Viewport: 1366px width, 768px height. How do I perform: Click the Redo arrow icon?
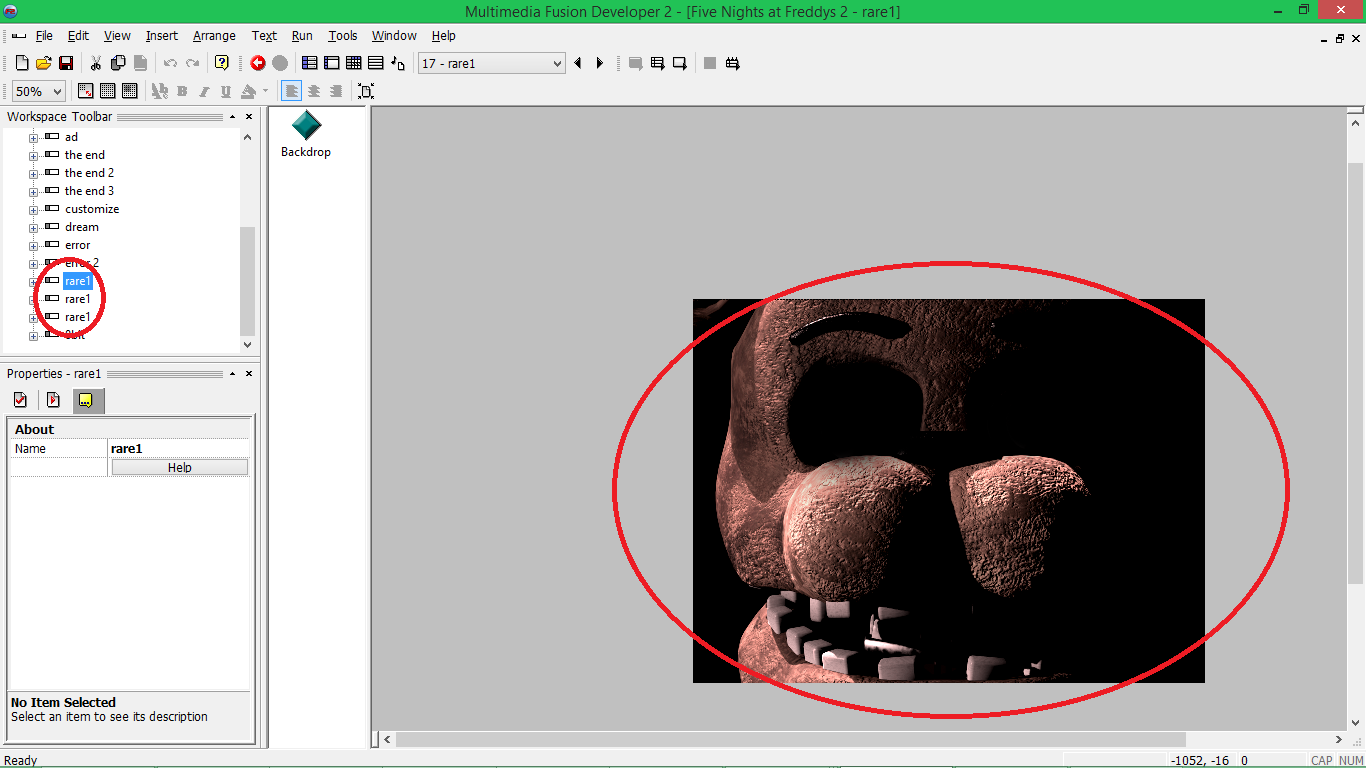point(192,63)
